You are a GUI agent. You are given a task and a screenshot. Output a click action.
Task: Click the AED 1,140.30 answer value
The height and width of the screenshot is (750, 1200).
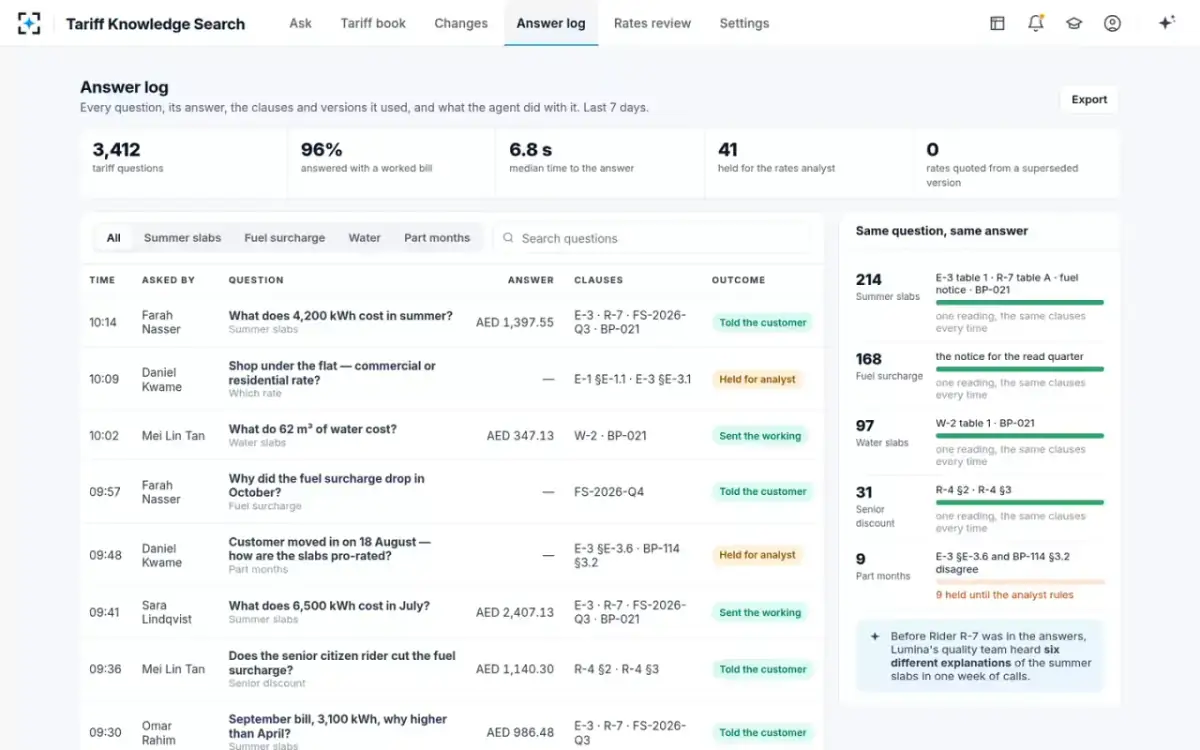click(x=515, y=669)
